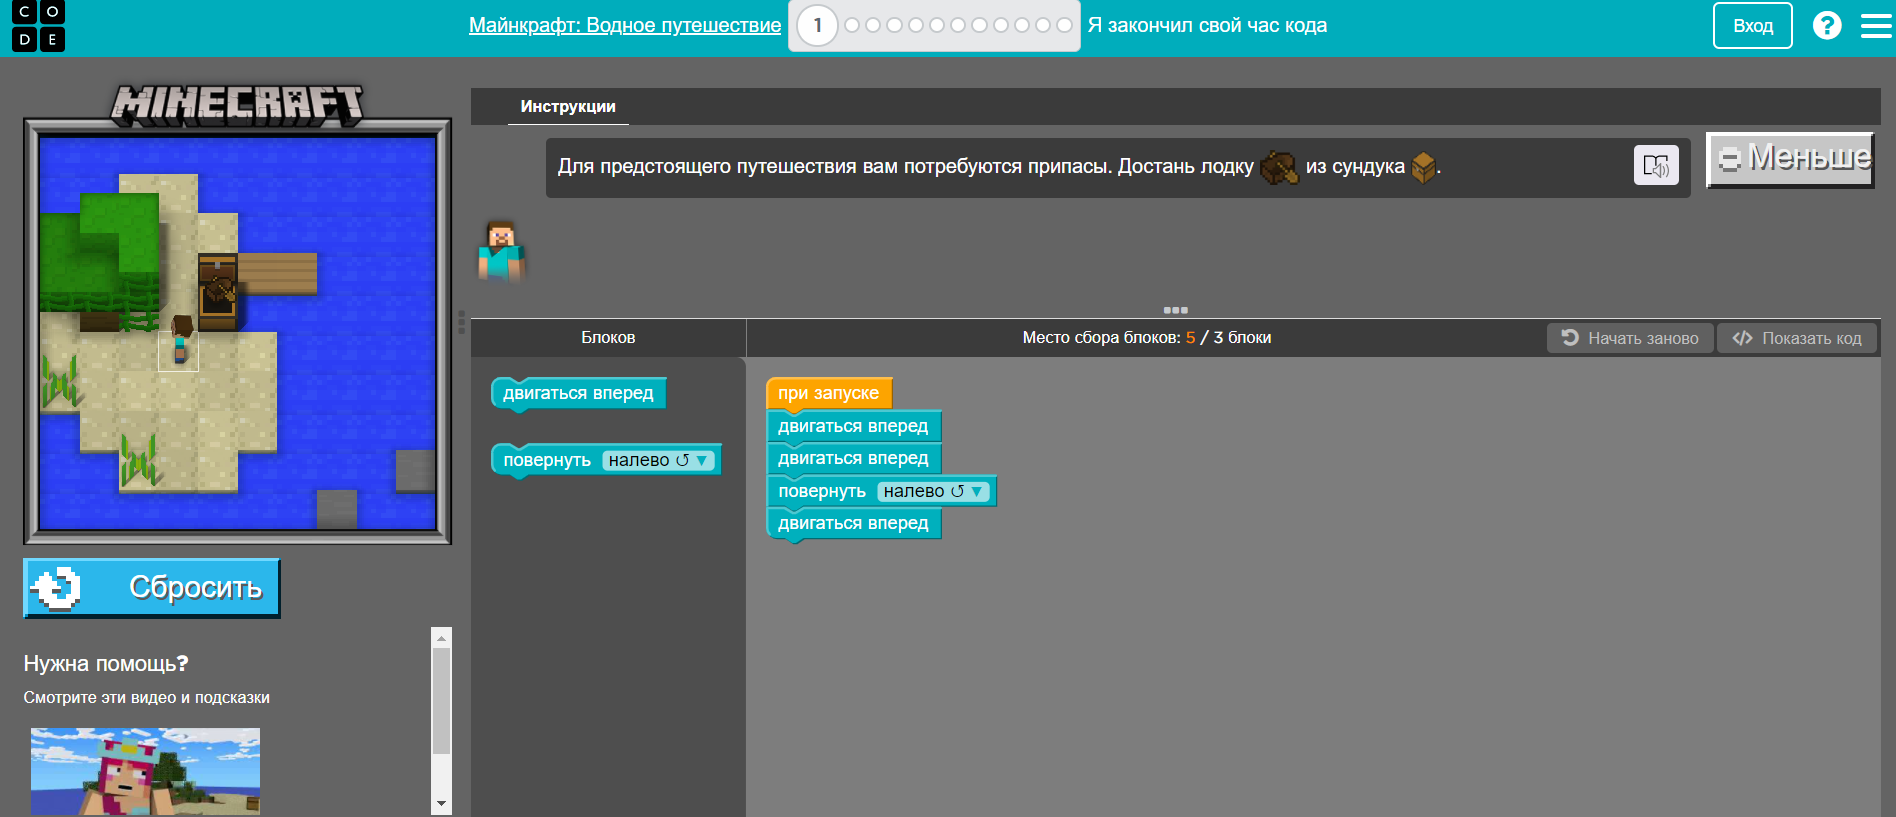Open Майнкрафт: Водное путешествие link
Screen dimensions: 1896x817
pos(625,25)
